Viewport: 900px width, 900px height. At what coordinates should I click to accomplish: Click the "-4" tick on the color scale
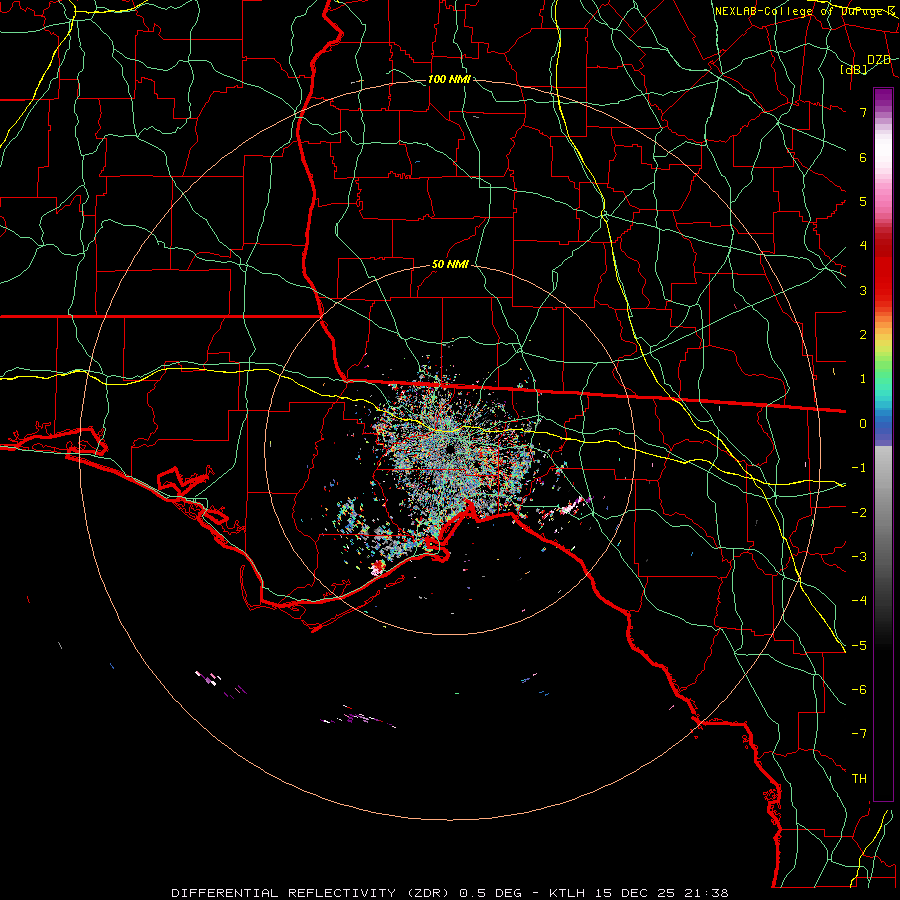[x=859, y=601]
